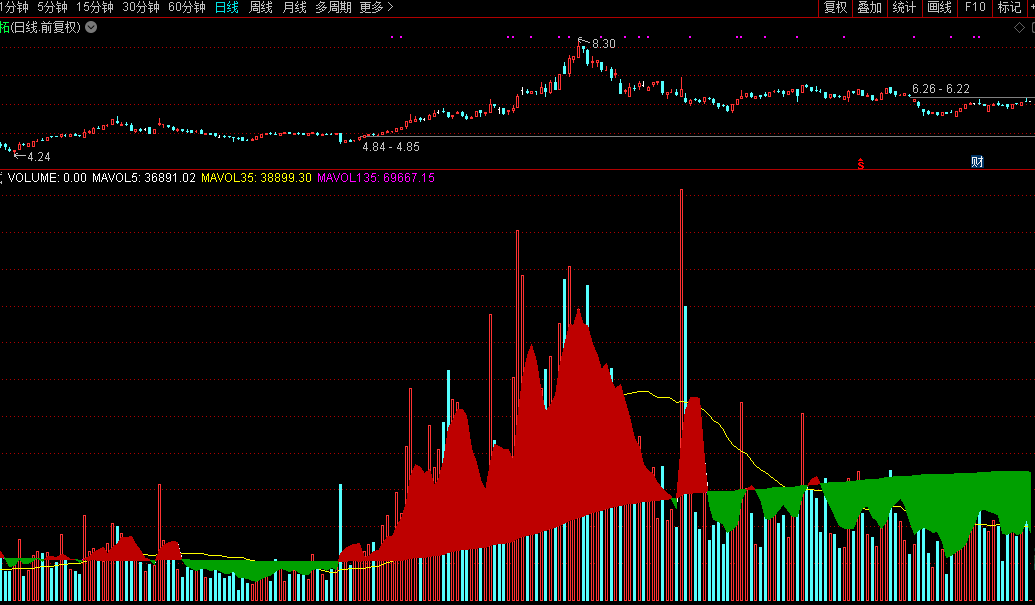This screenshot has width=1035, height=605.
Task: Switch to 周线 weekly chart
Action: (260, 8)
